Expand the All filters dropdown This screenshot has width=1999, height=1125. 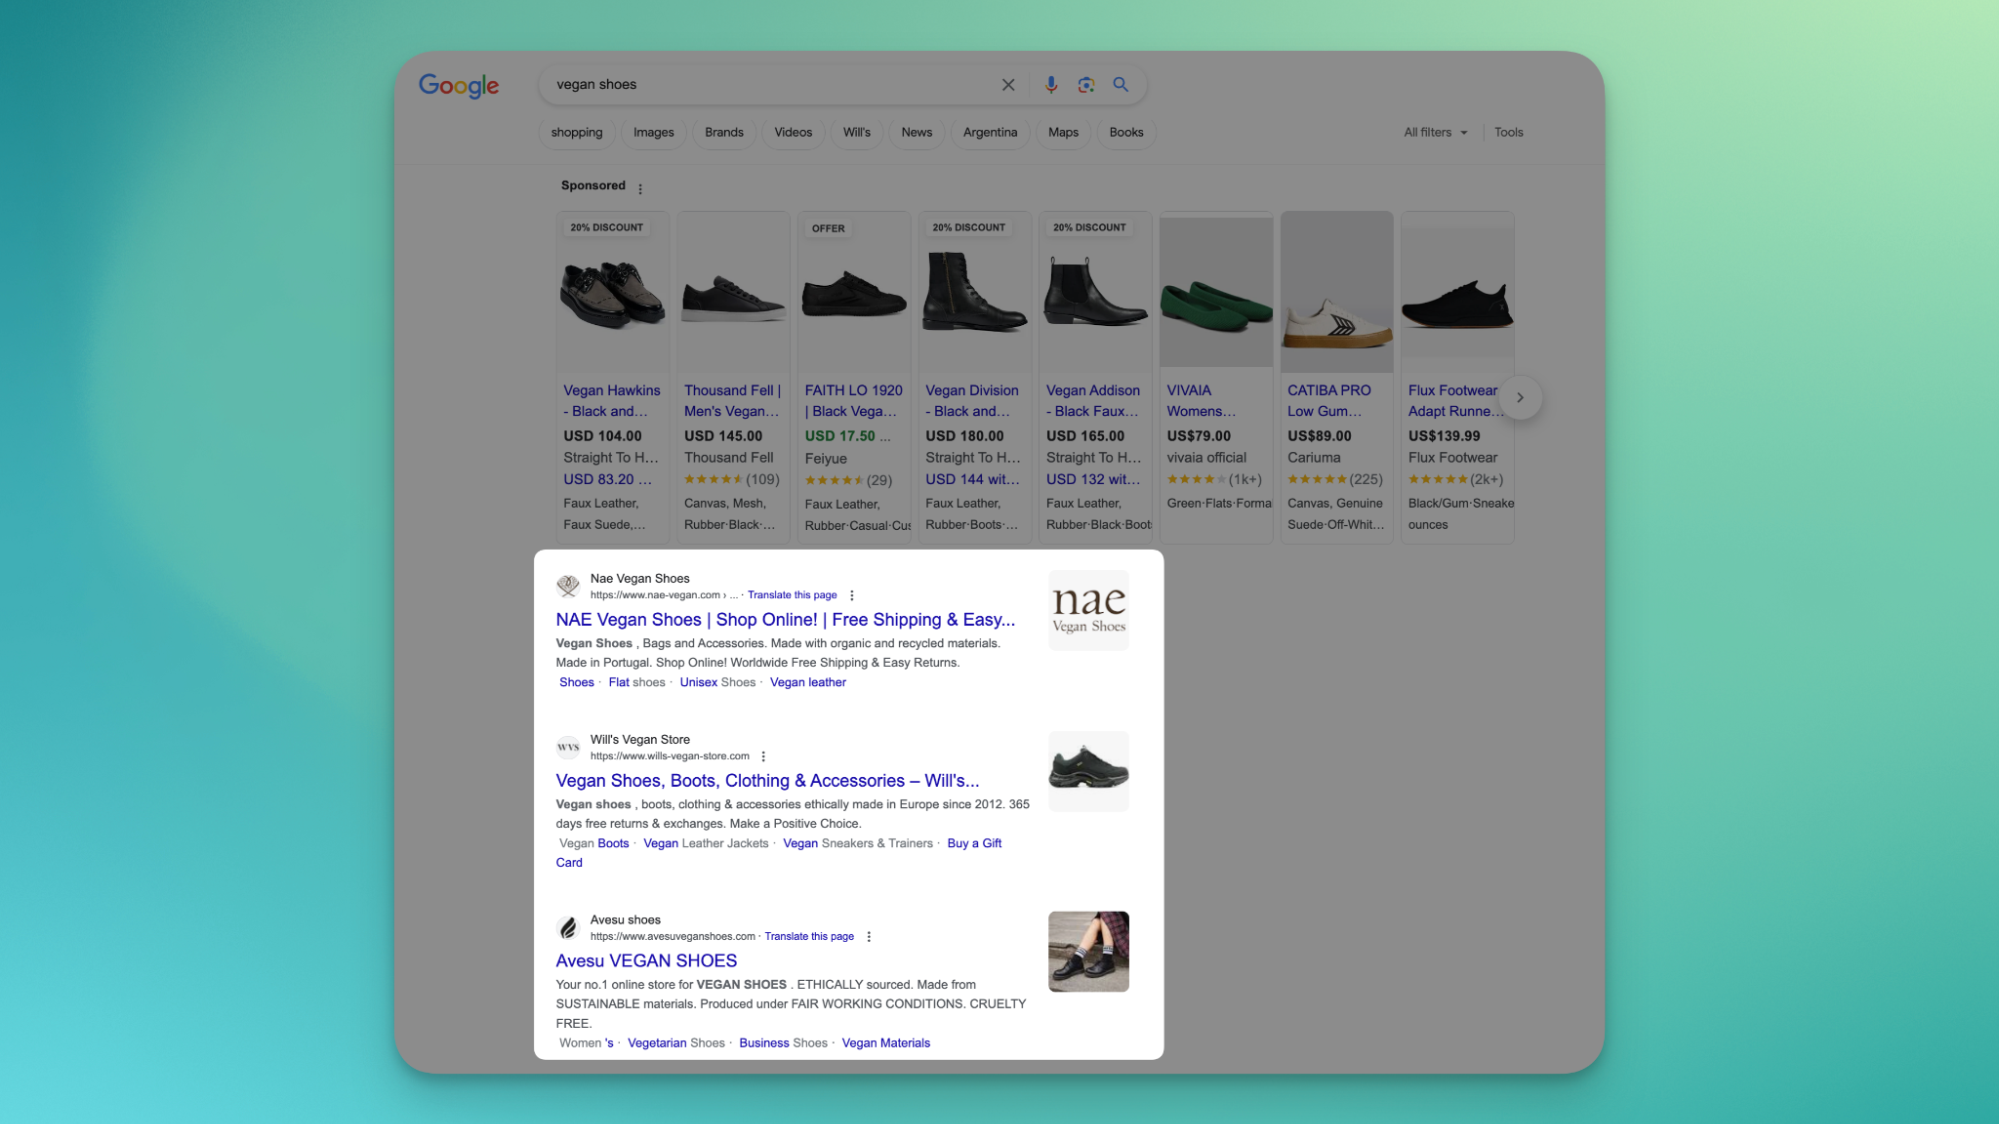pyautogui.click(x=1435, y=132)
